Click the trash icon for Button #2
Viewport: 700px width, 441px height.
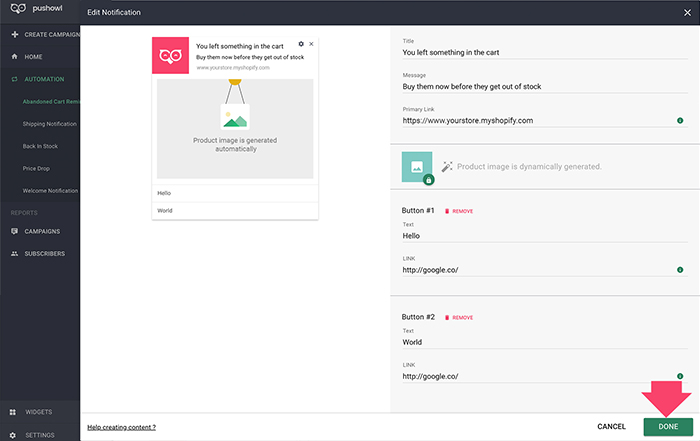click(x=447, y=317)
